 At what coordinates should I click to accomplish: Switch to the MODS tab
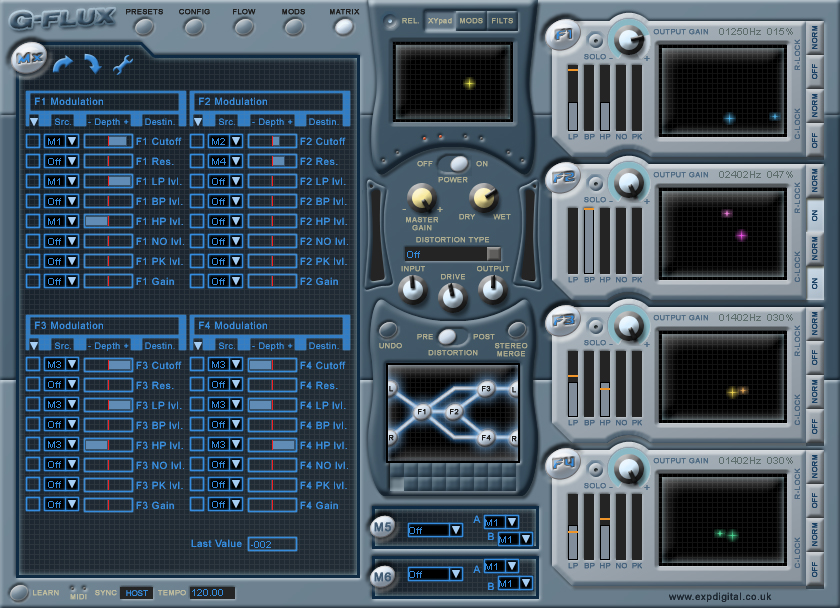pyautogui.click(x=470, y=21)
